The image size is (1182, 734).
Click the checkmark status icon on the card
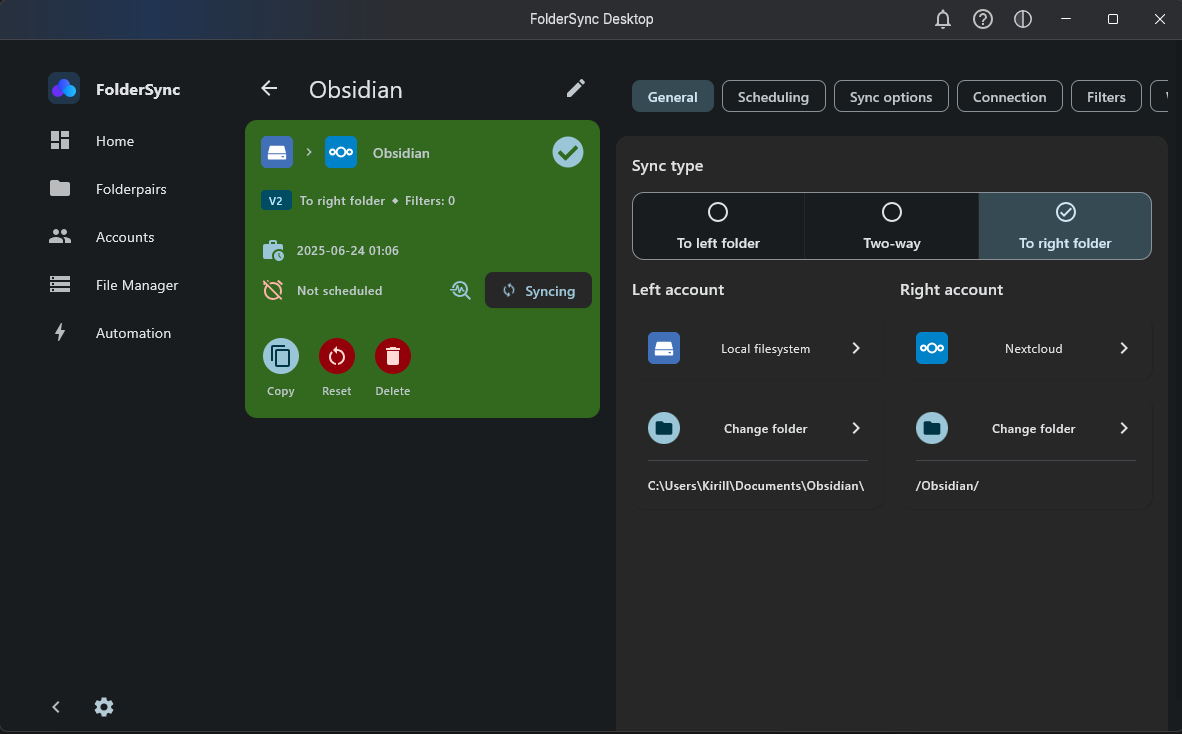(568, 152)
